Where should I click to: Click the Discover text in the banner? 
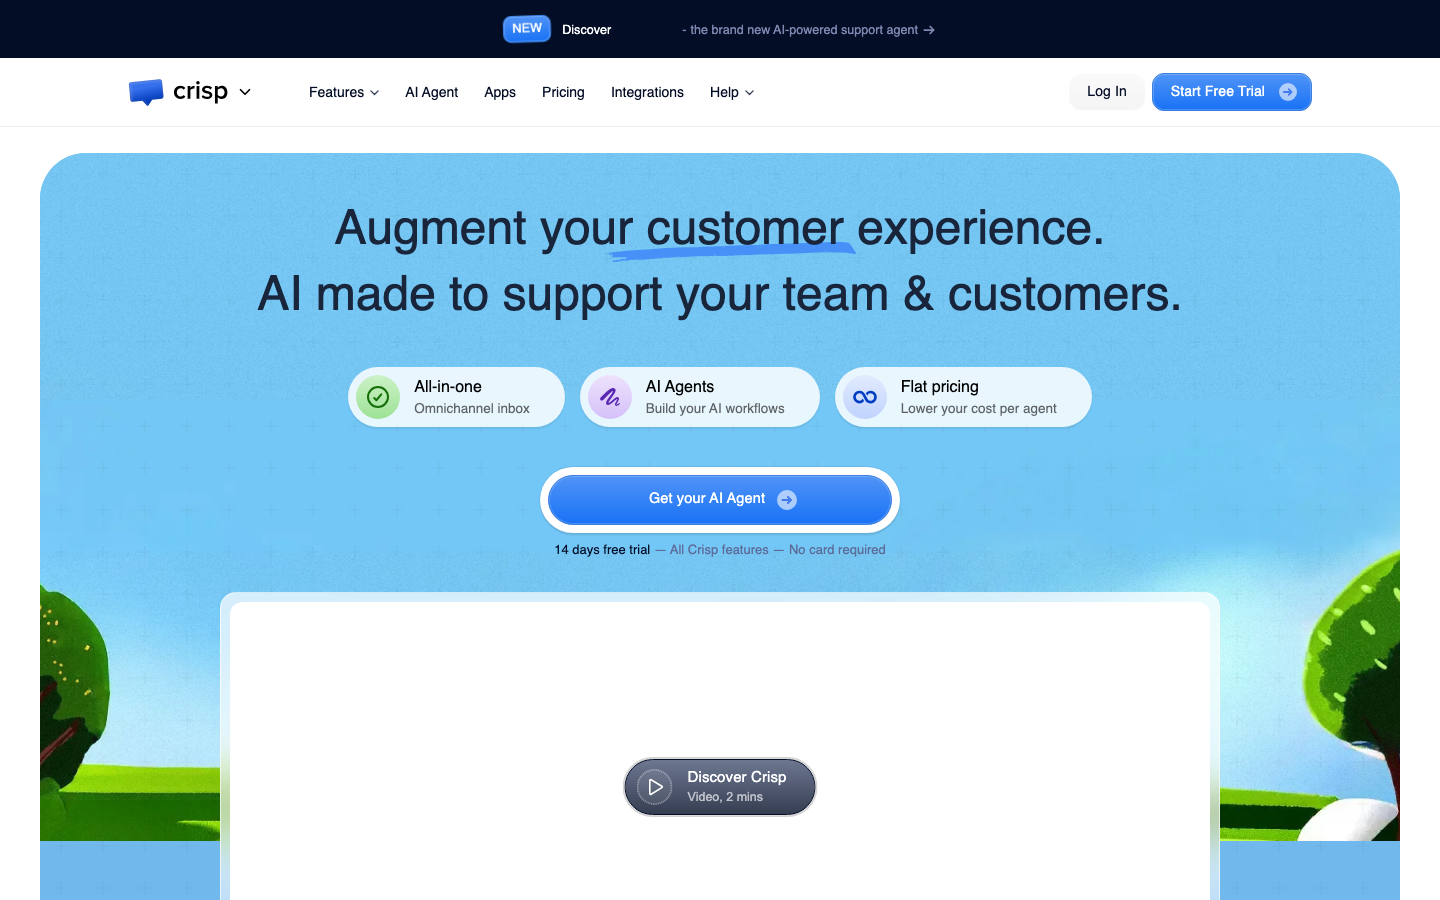point(586,30)
